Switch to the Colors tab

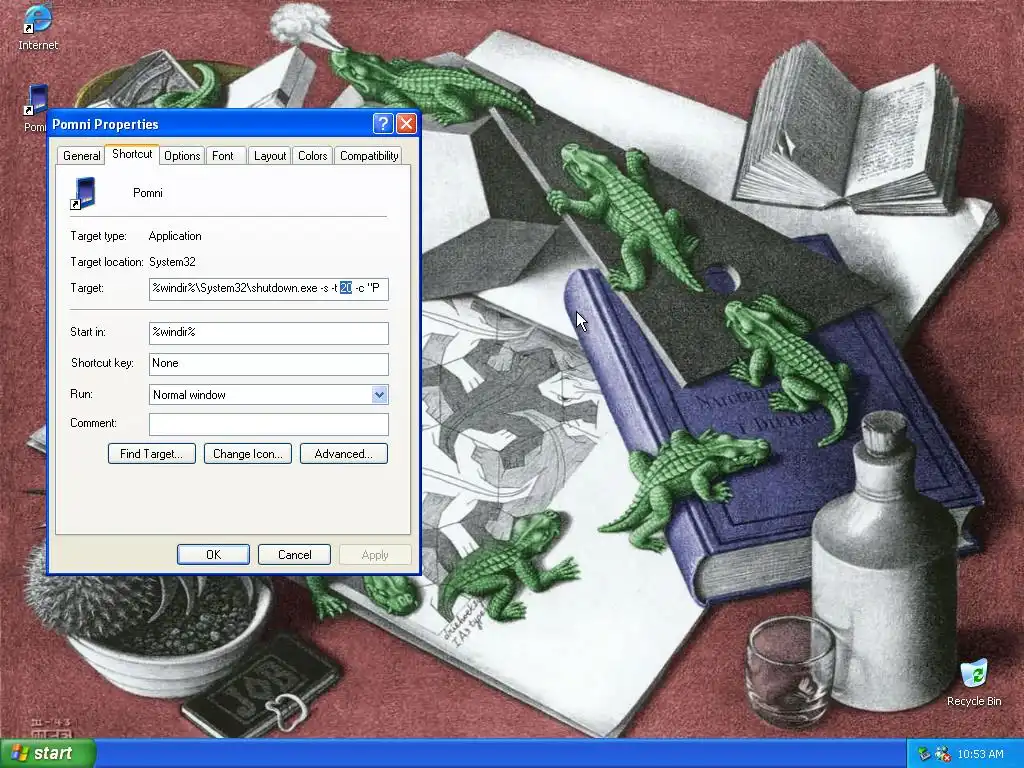pos(312,155)
